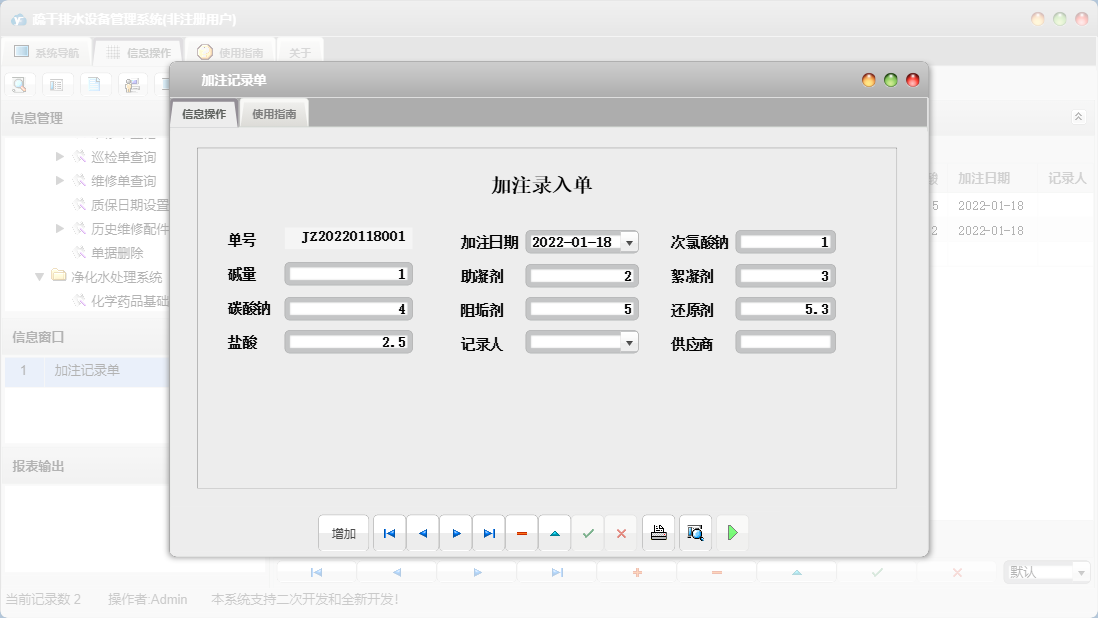Go to the next record
The width and height of the screenshot is (1098, 618).
(456, 534)
